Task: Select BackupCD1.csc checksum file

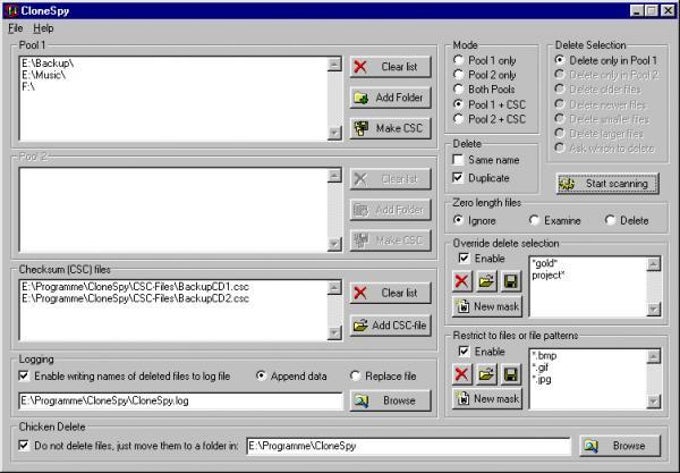Action: pos(135,287)
